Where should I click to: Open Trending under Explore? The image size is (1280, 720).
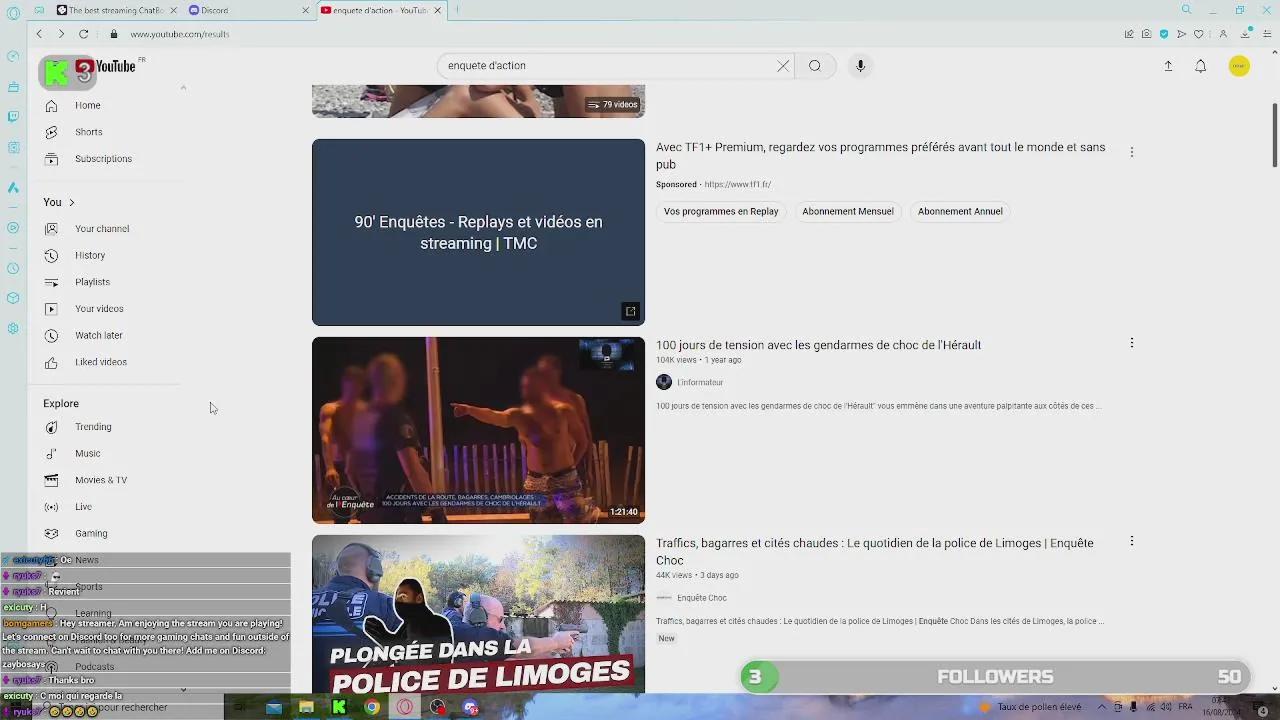93,427
